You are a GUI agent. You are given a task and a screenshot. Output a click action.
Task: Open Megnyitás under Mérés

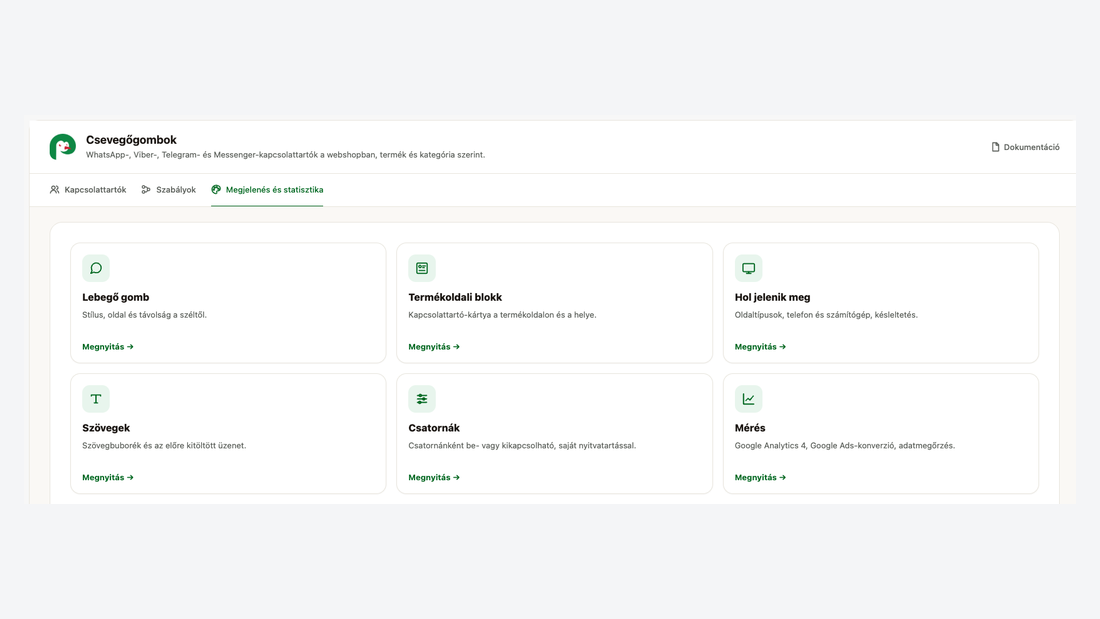[760, 477]
